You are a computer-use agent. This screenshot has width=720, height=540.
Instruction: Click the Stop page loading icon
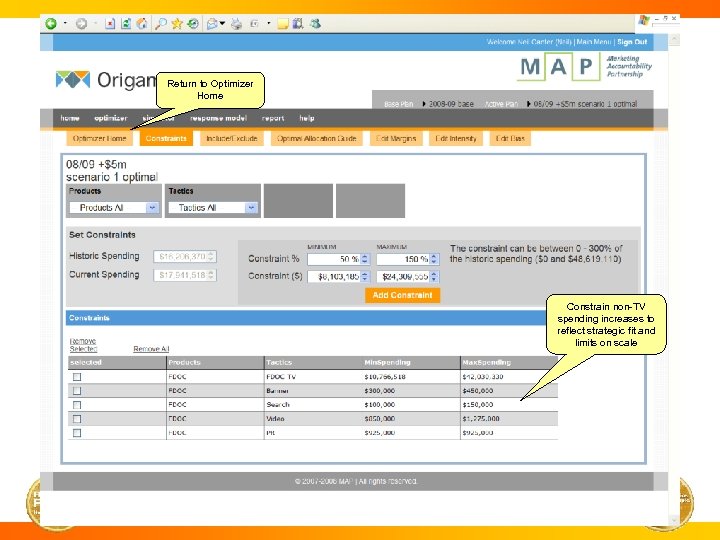(x=110, y=23)
